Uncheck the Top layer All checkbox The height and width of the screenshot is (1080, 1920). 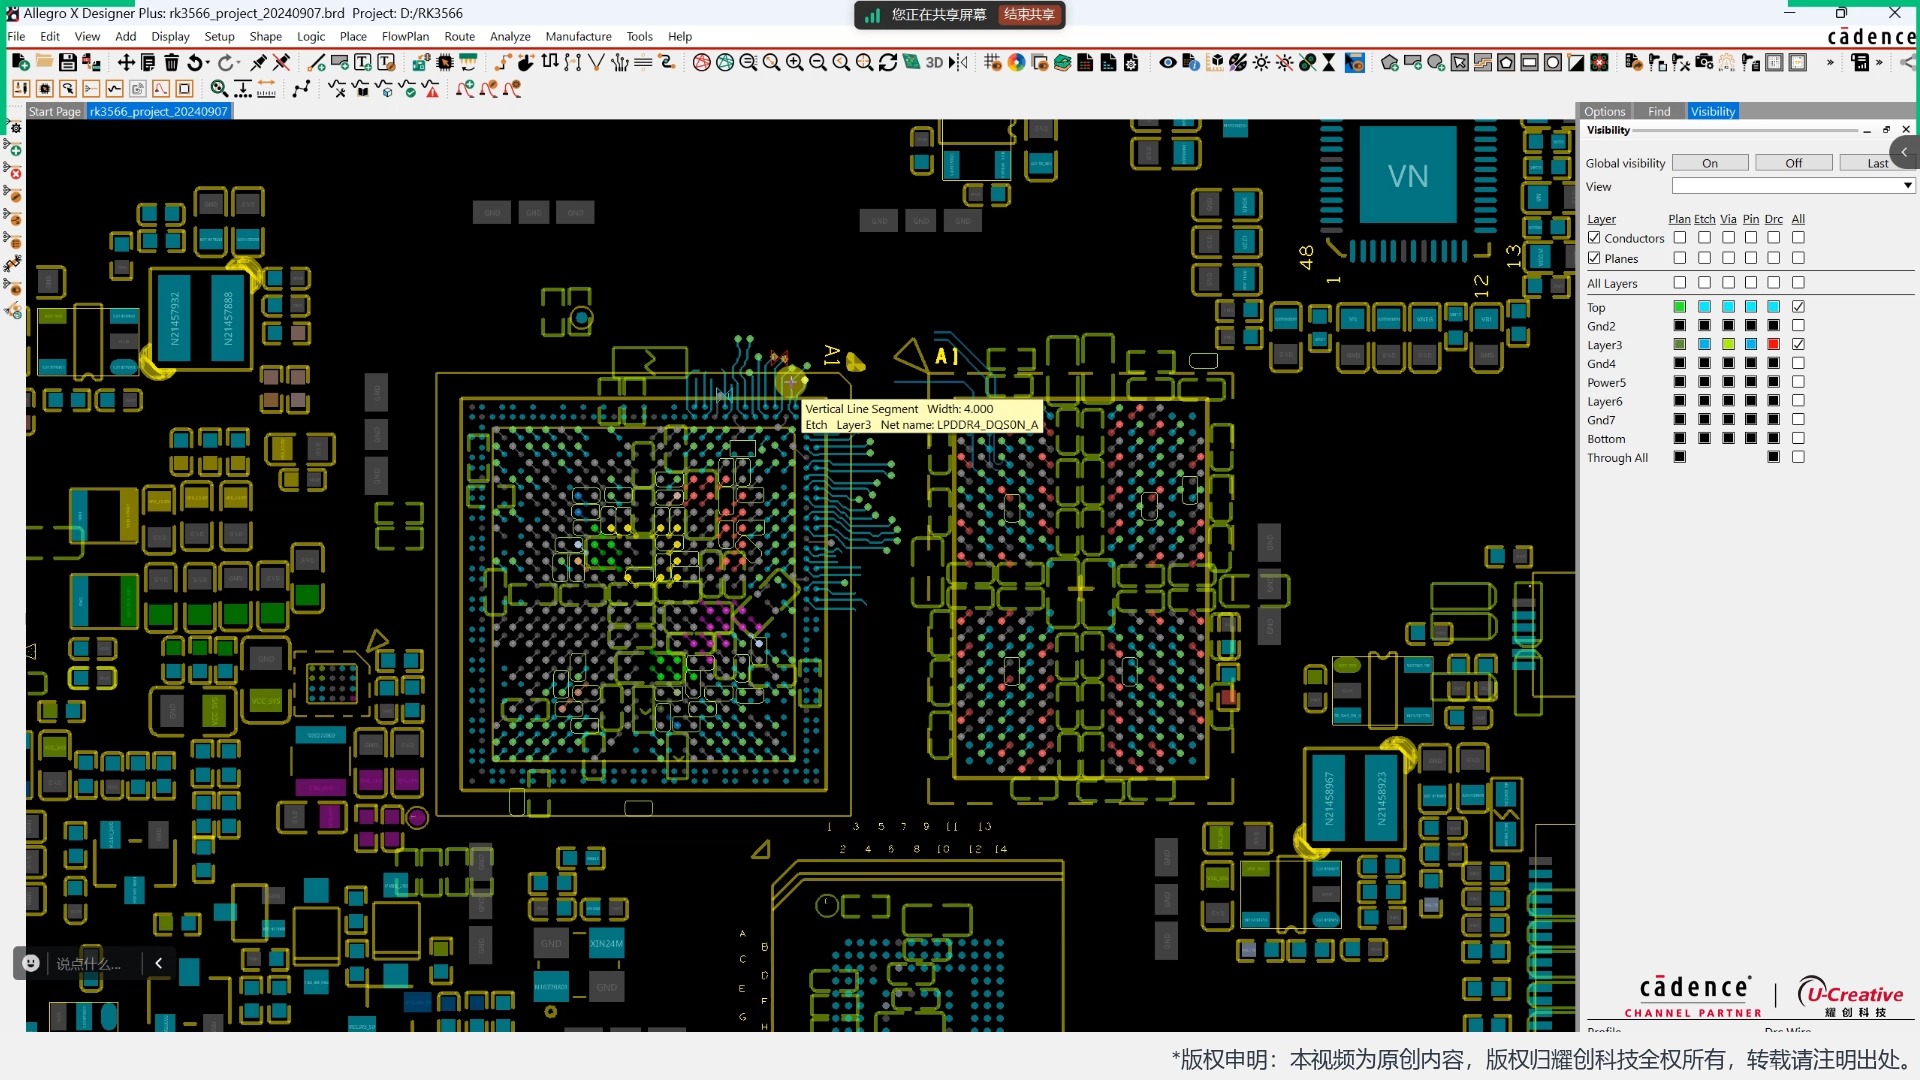click(x=1798, y=307)
